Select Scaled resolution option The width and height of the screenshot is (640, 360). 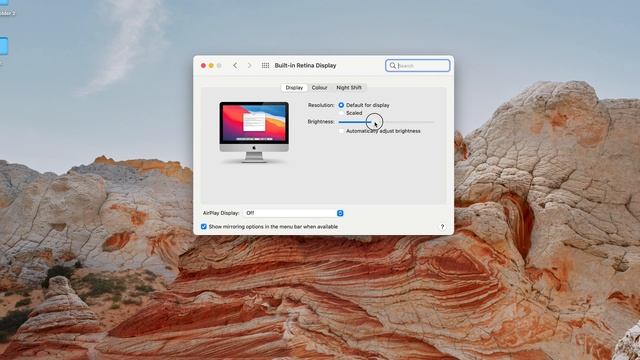pyautogui.click(x=341, y=113)
